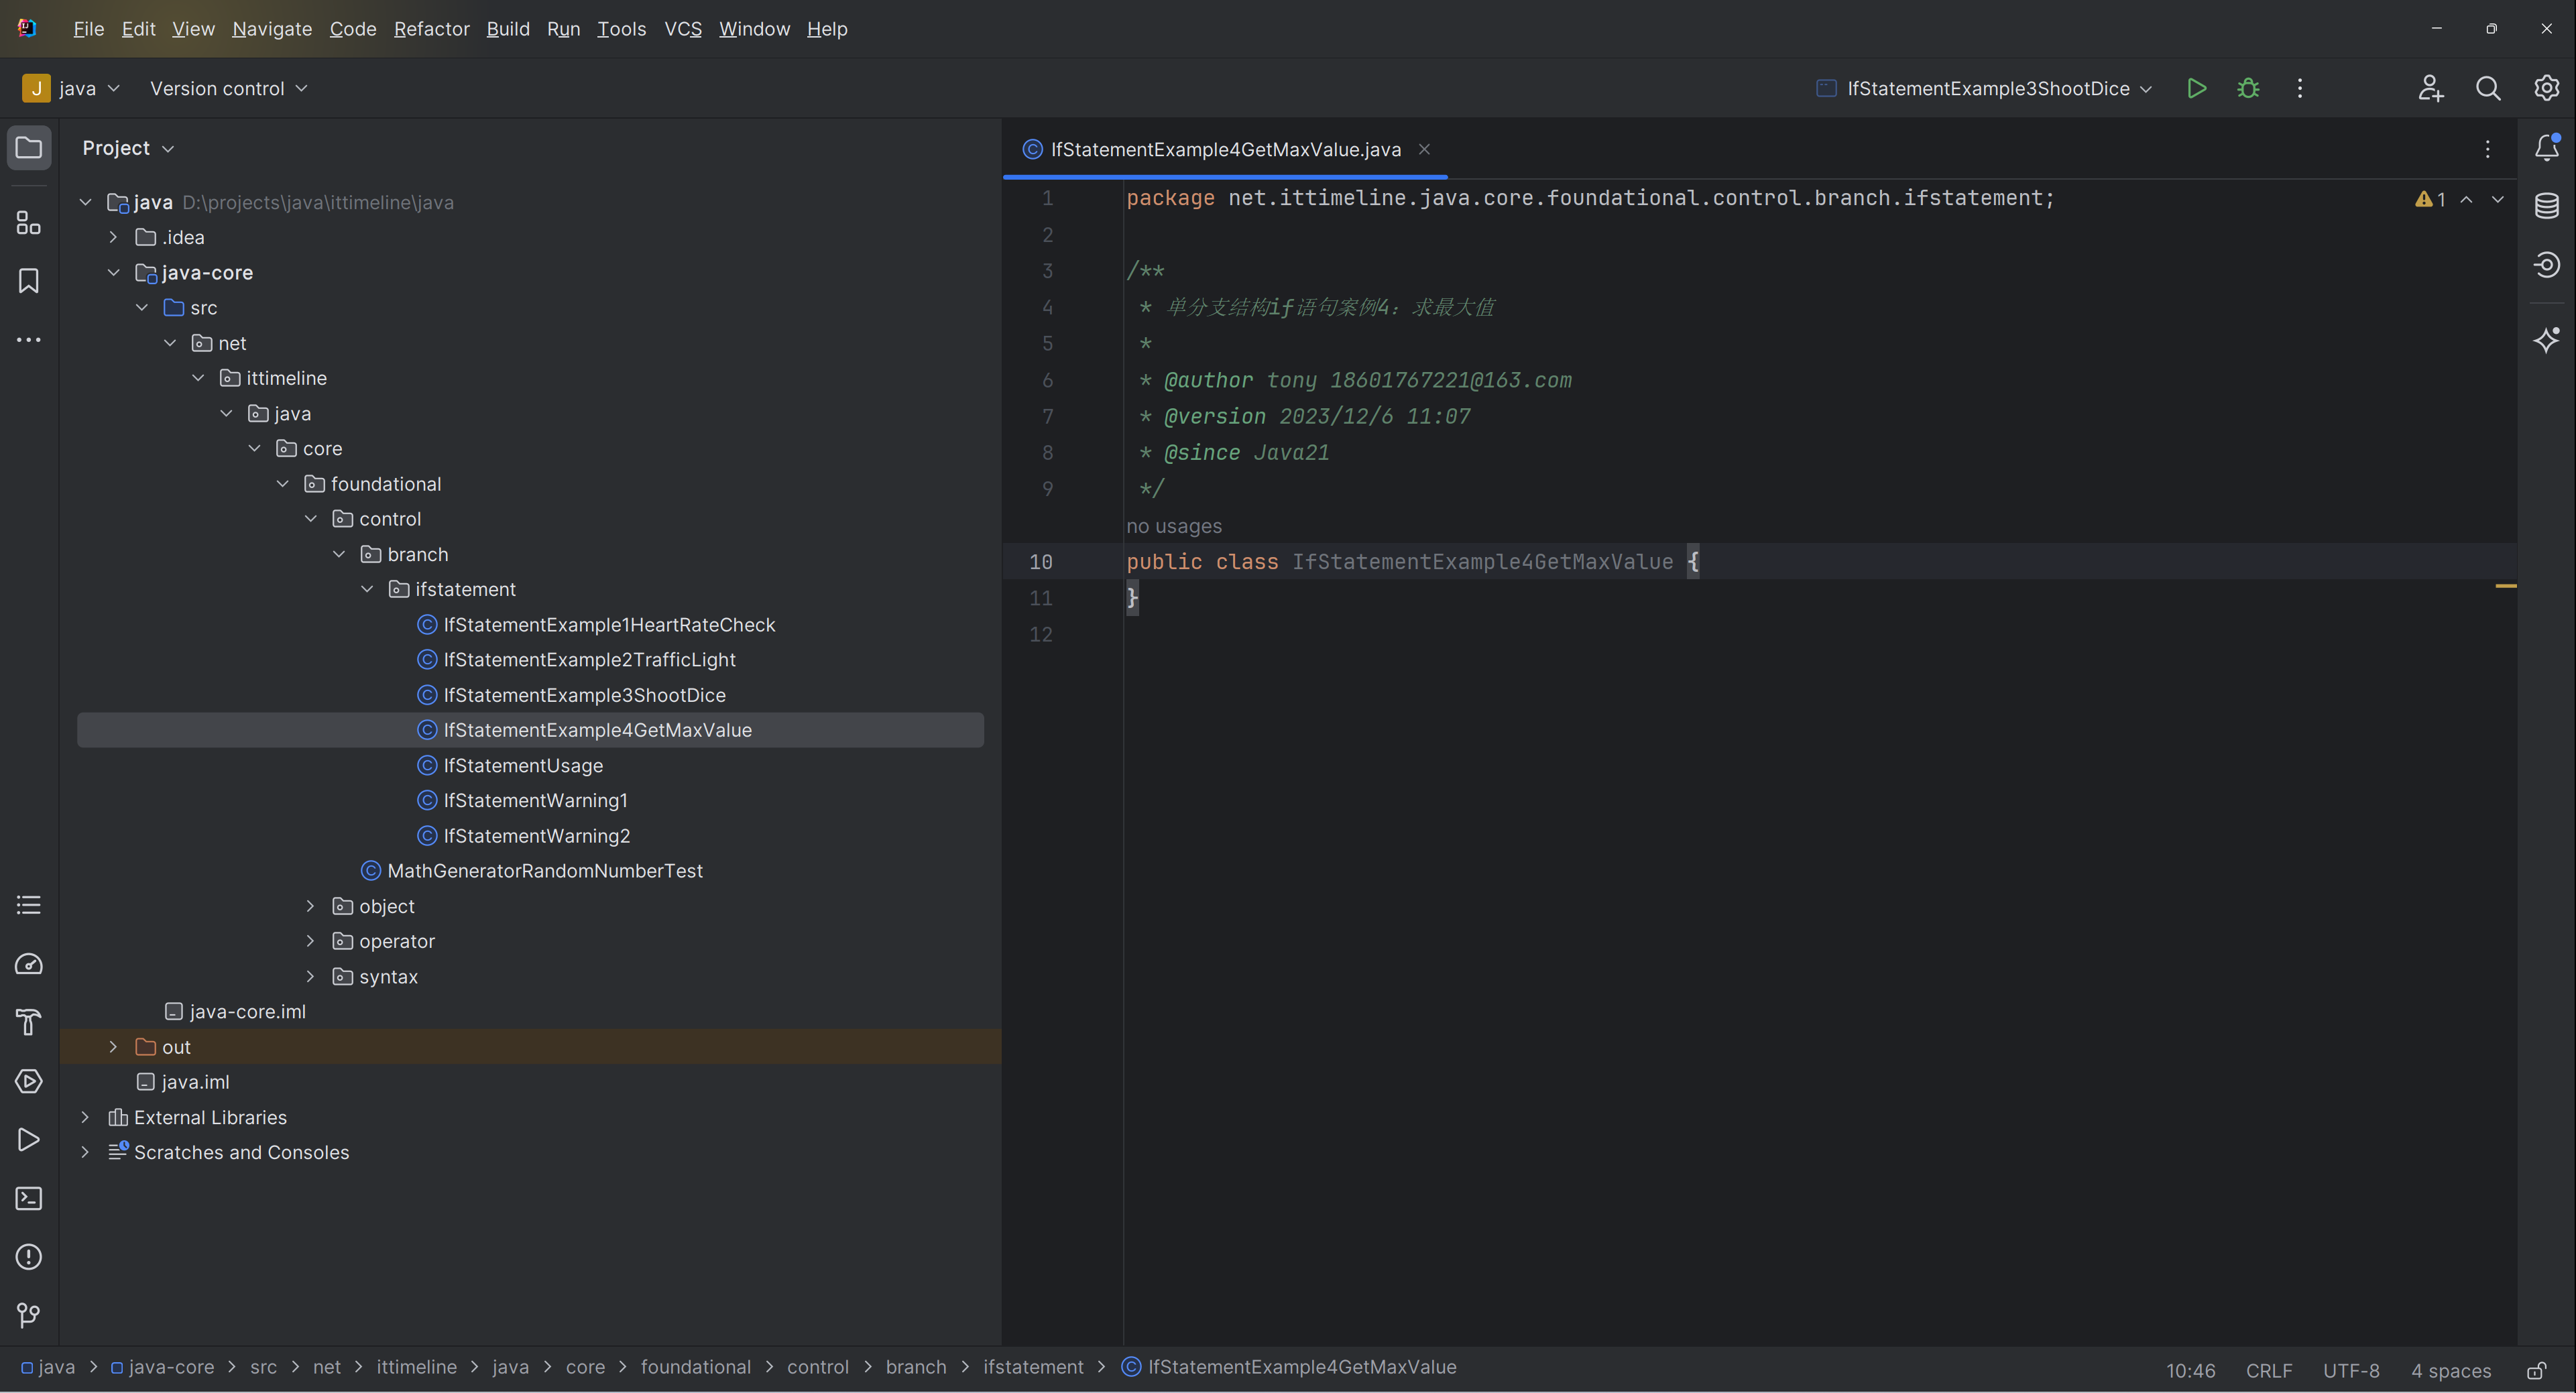Open the Bookmarks tool window
Viewport: 2576px width, 1393px height.
coord(29,281)
